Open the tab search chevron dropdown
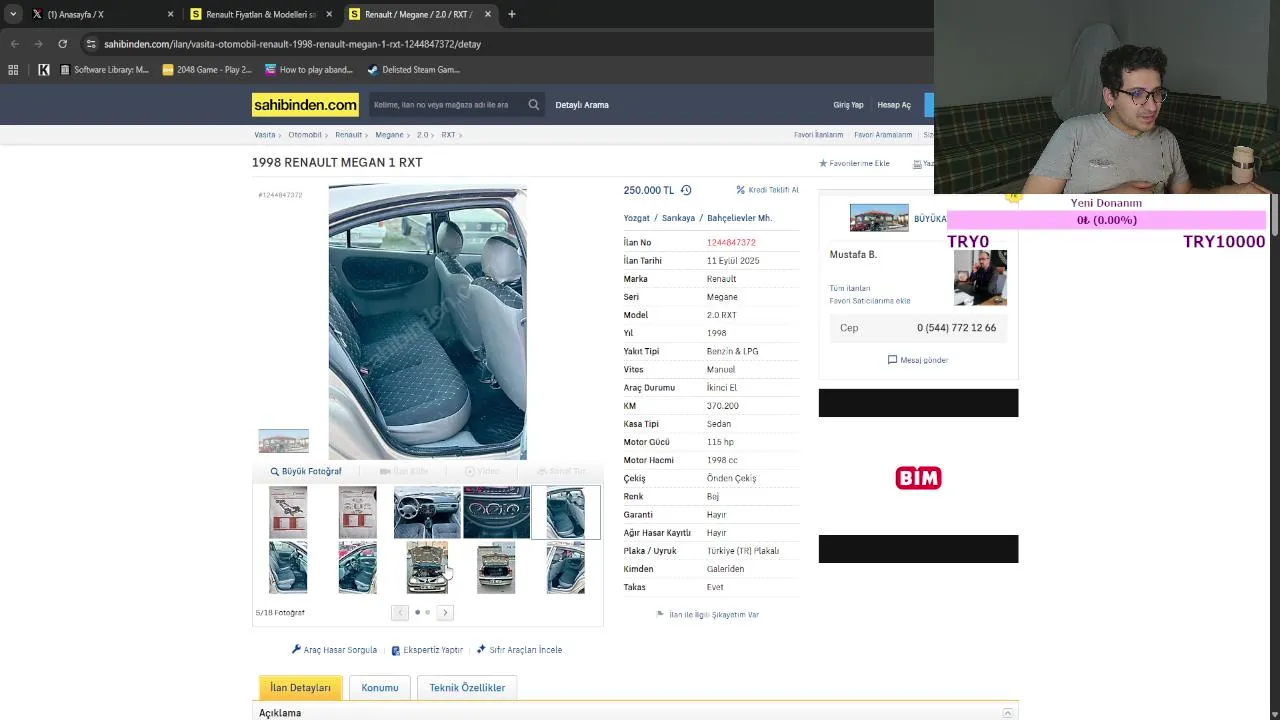This screenshot has width=1280, height=720. [13, 14]
